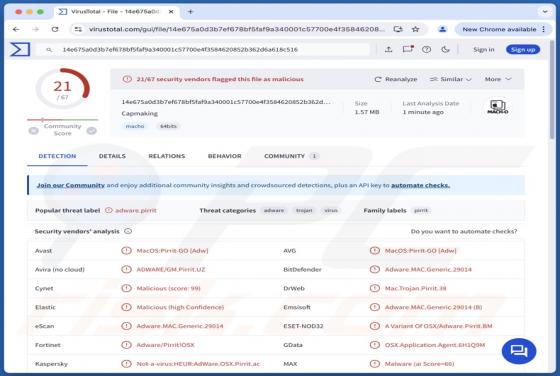Reload the page
Image resolution: width=560 pixels, height=376 pixels.
point(55,29)
